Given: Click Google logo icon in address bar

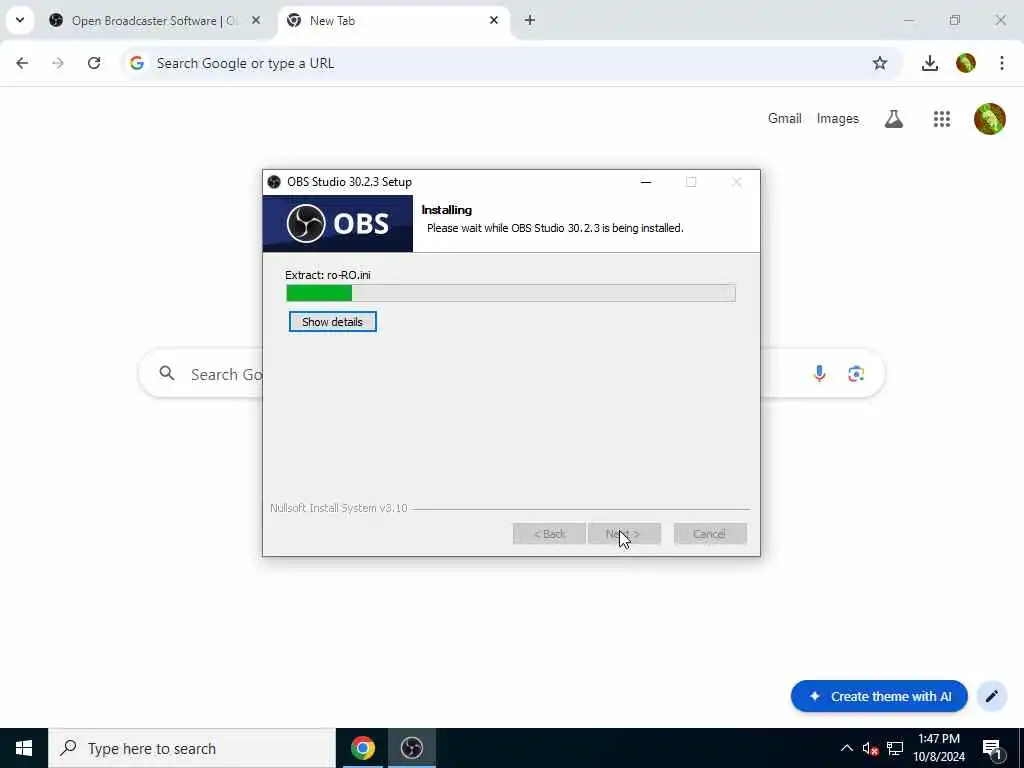Looking at the screenshot, I should (x=136, y=63).
